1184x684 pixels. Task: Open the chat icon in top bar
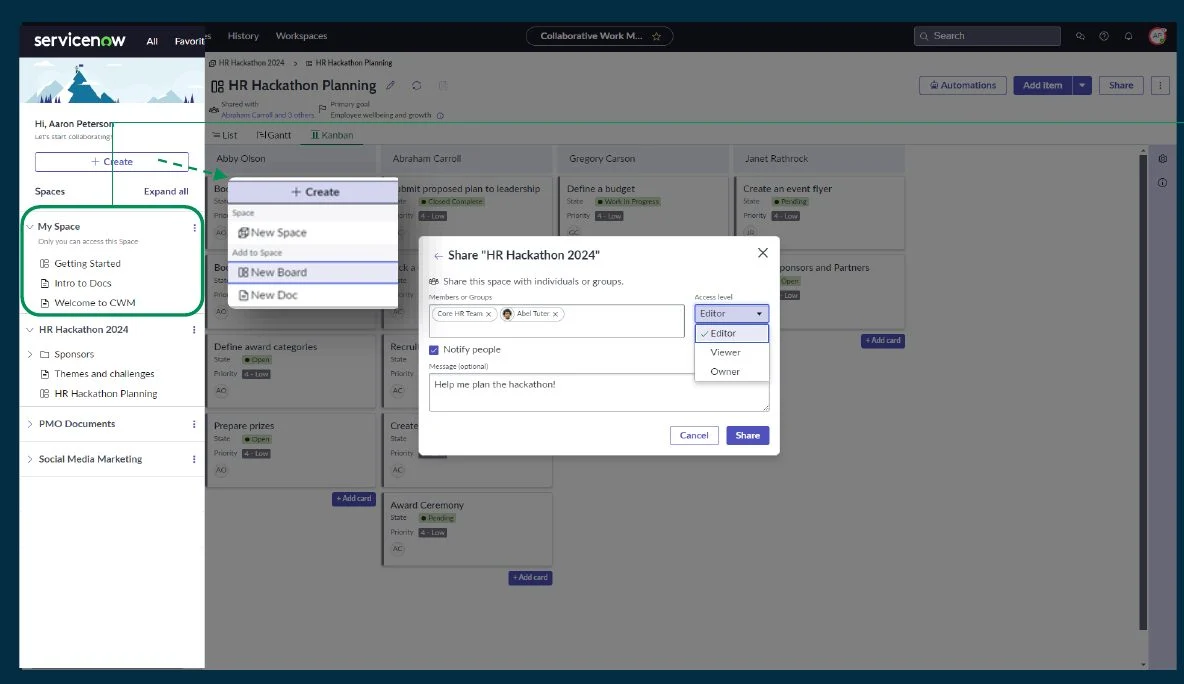coord(1080,36)
